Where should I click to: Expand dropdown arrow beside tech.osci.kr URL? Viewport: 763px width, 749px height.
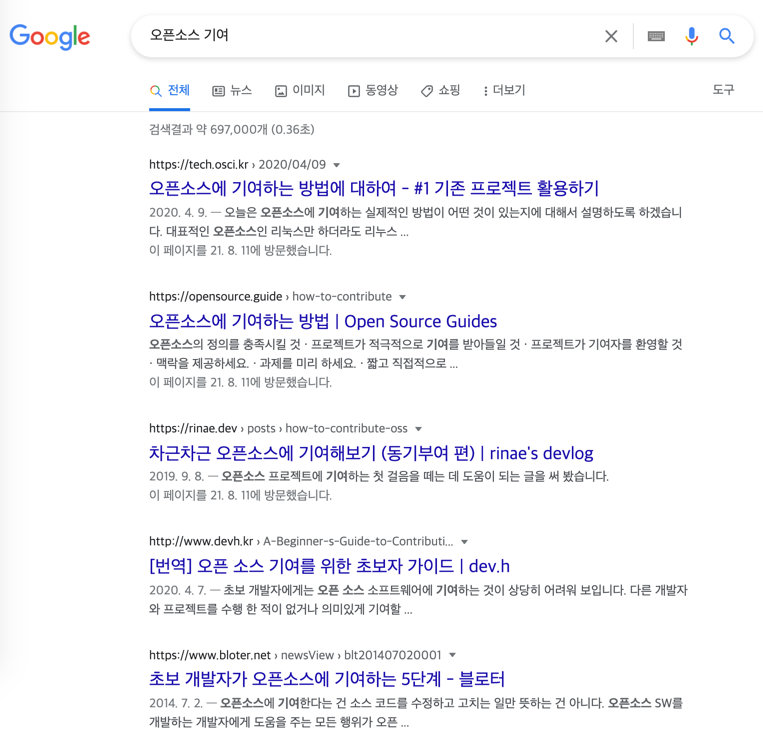336,165
